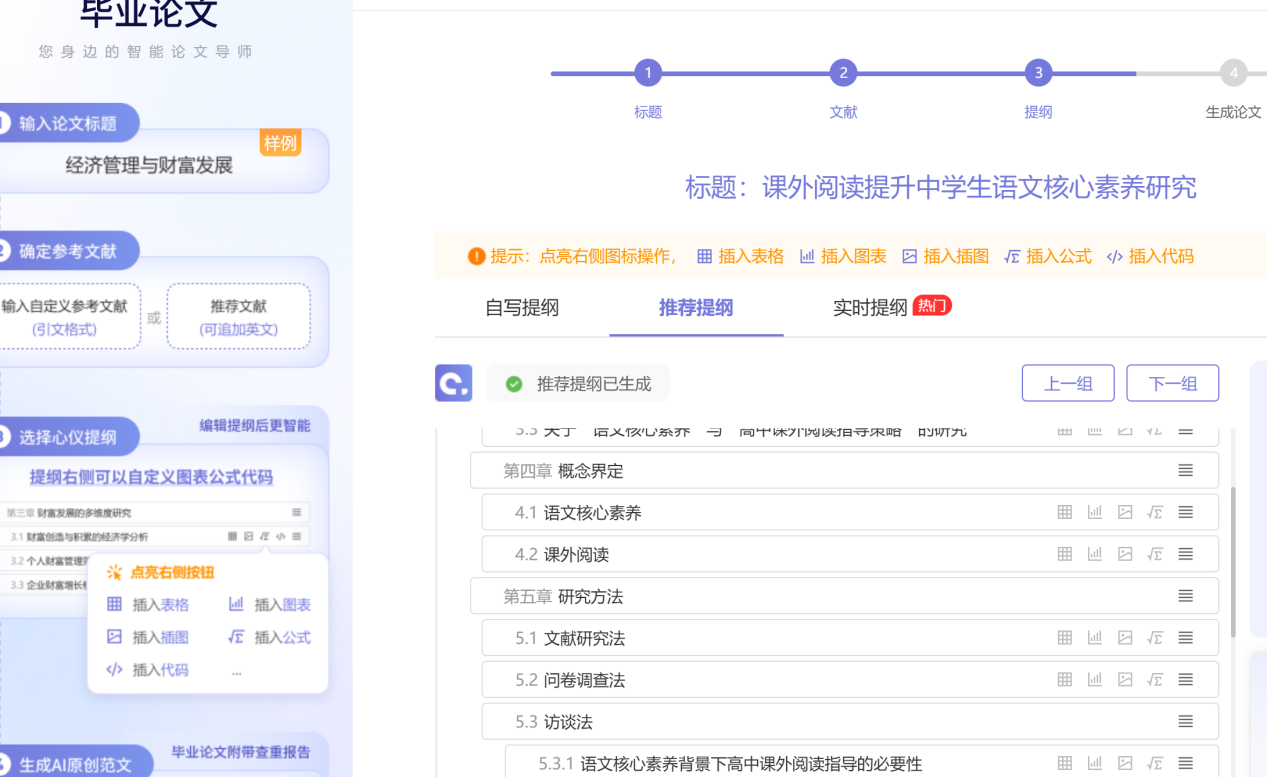Select the 插入代码 icon in the tooltip popup
The height and width of the screenshot is (777, 1267).
coord(115,670)
